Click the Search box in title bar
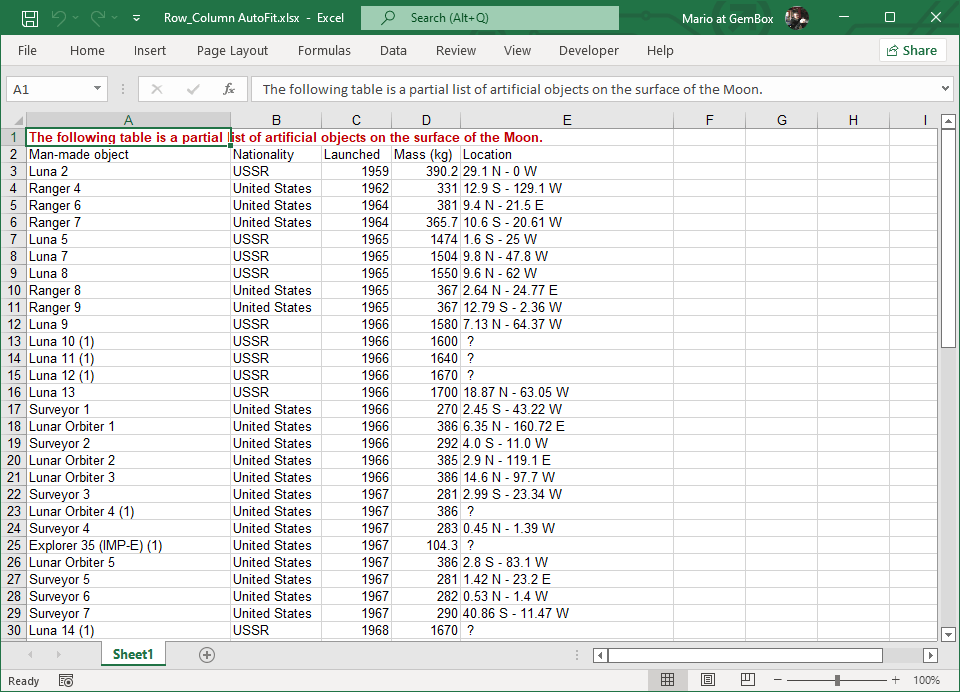Screen dimensions: 960x692 [490, 18]
